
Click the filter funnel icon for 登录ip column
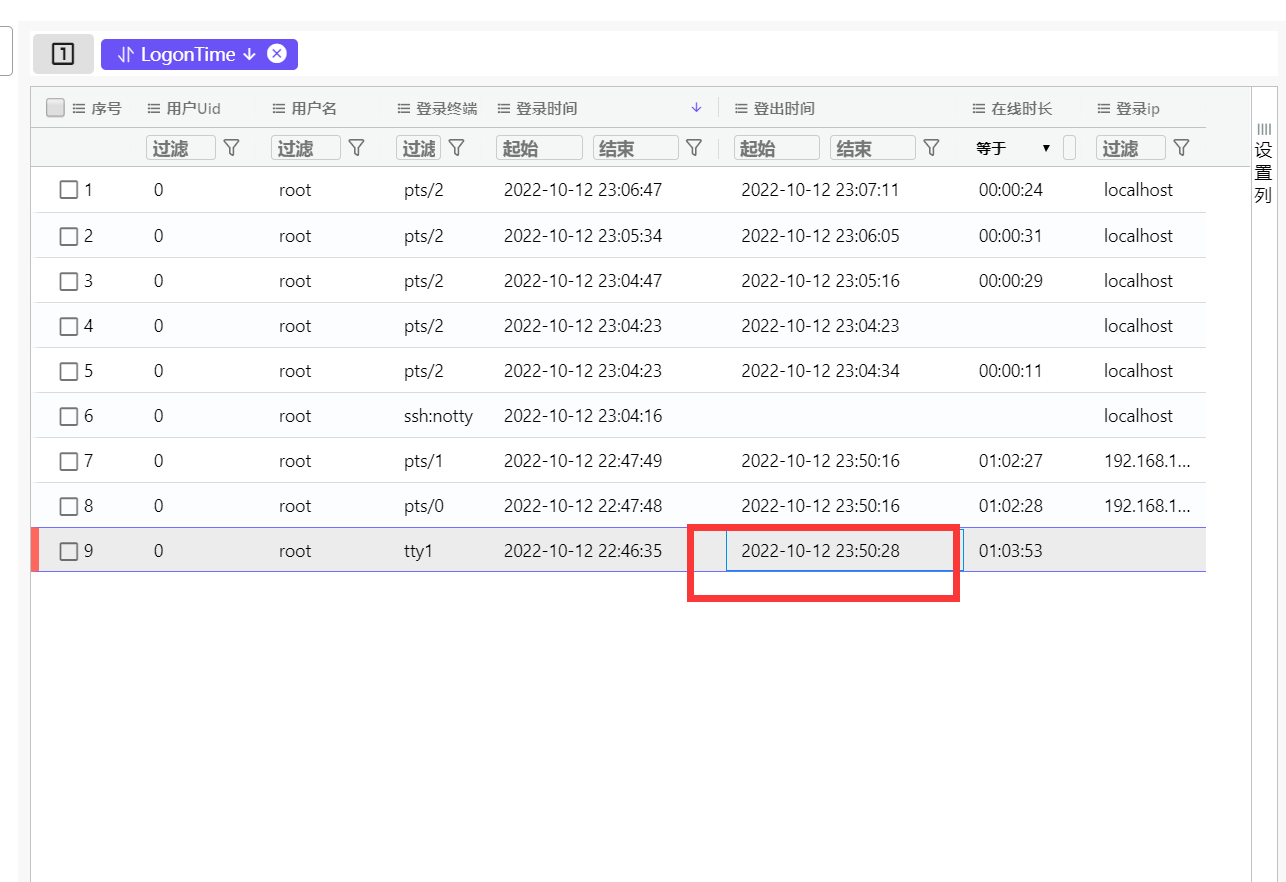(1181, 148)
